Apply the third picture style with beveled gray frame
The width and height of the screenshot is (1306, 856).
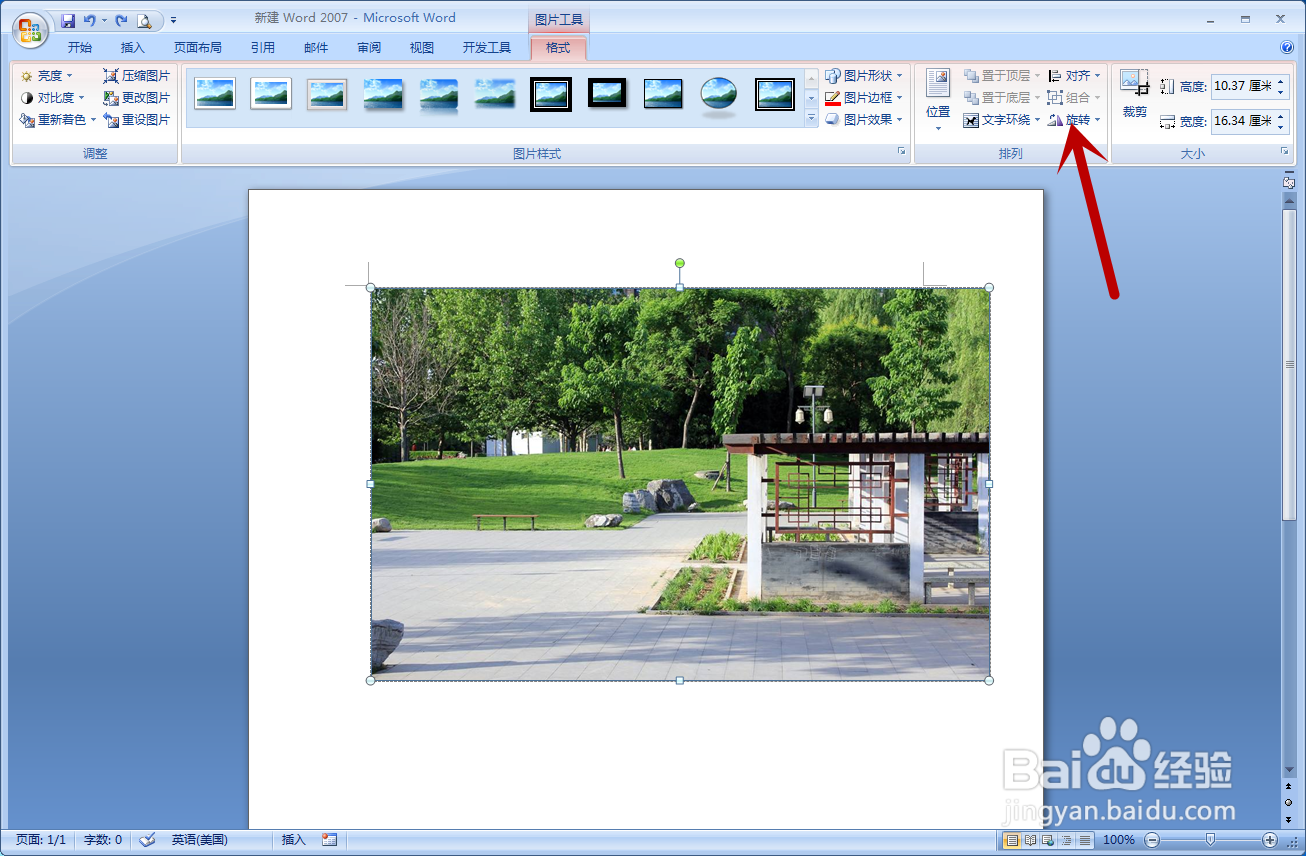327,94
